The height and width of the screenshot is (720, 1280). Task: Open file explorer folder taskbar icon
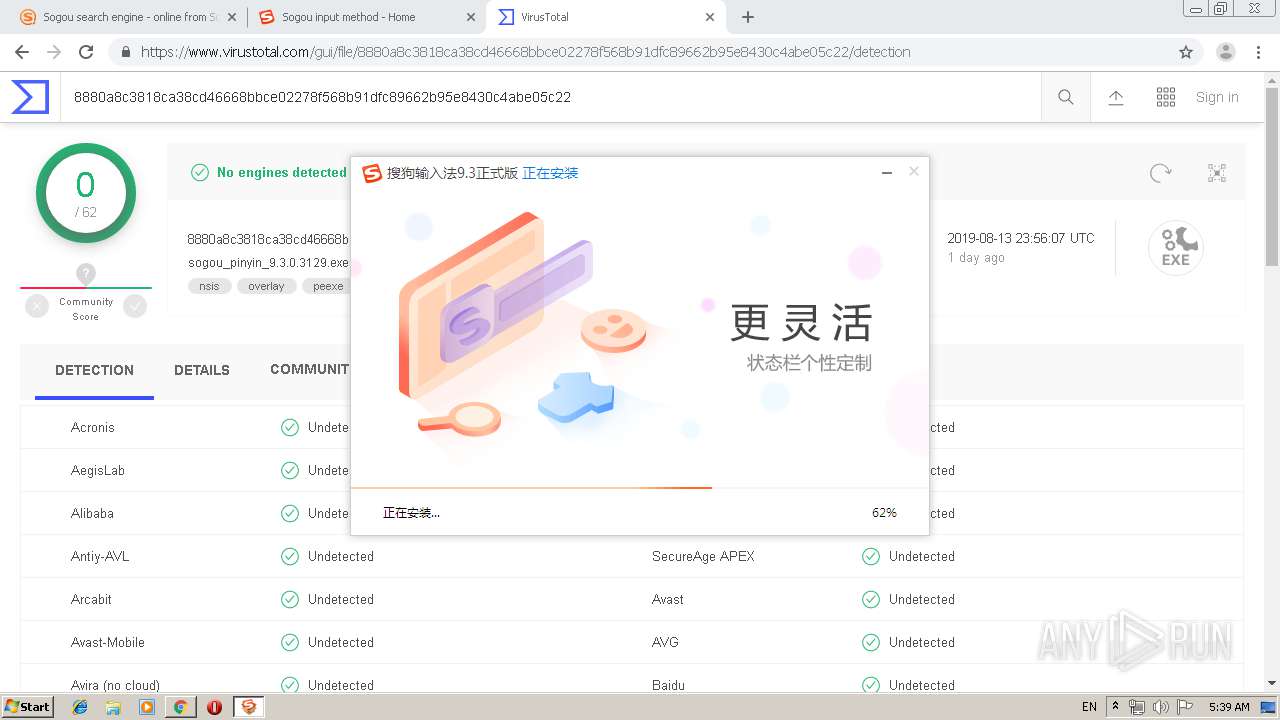tap(113, 706)
